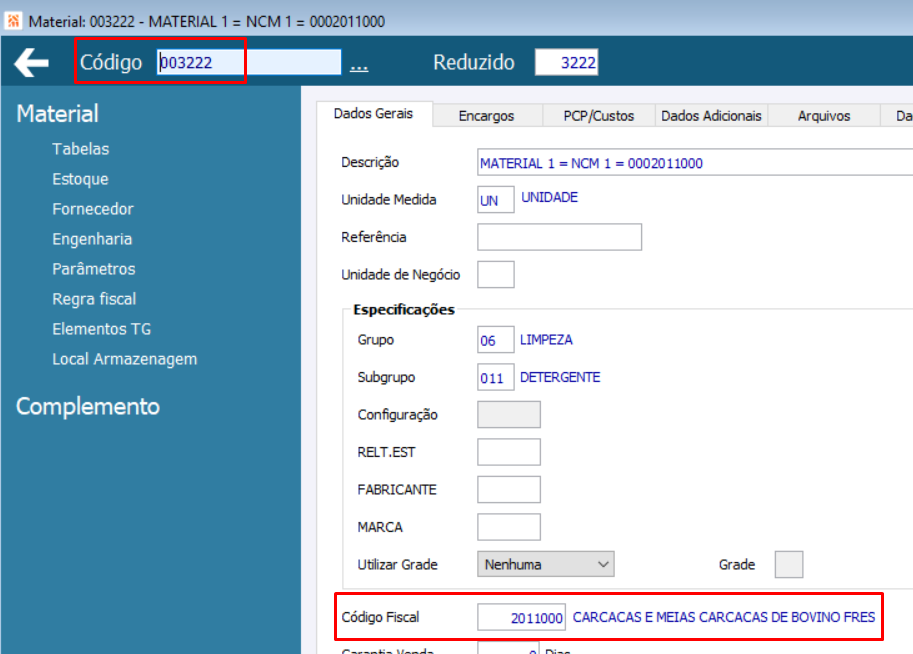Image resolution: width=913 pixels, height=654 pixels.
Task: Click the Unidade de Negócio field
Action: click(496, 274)
